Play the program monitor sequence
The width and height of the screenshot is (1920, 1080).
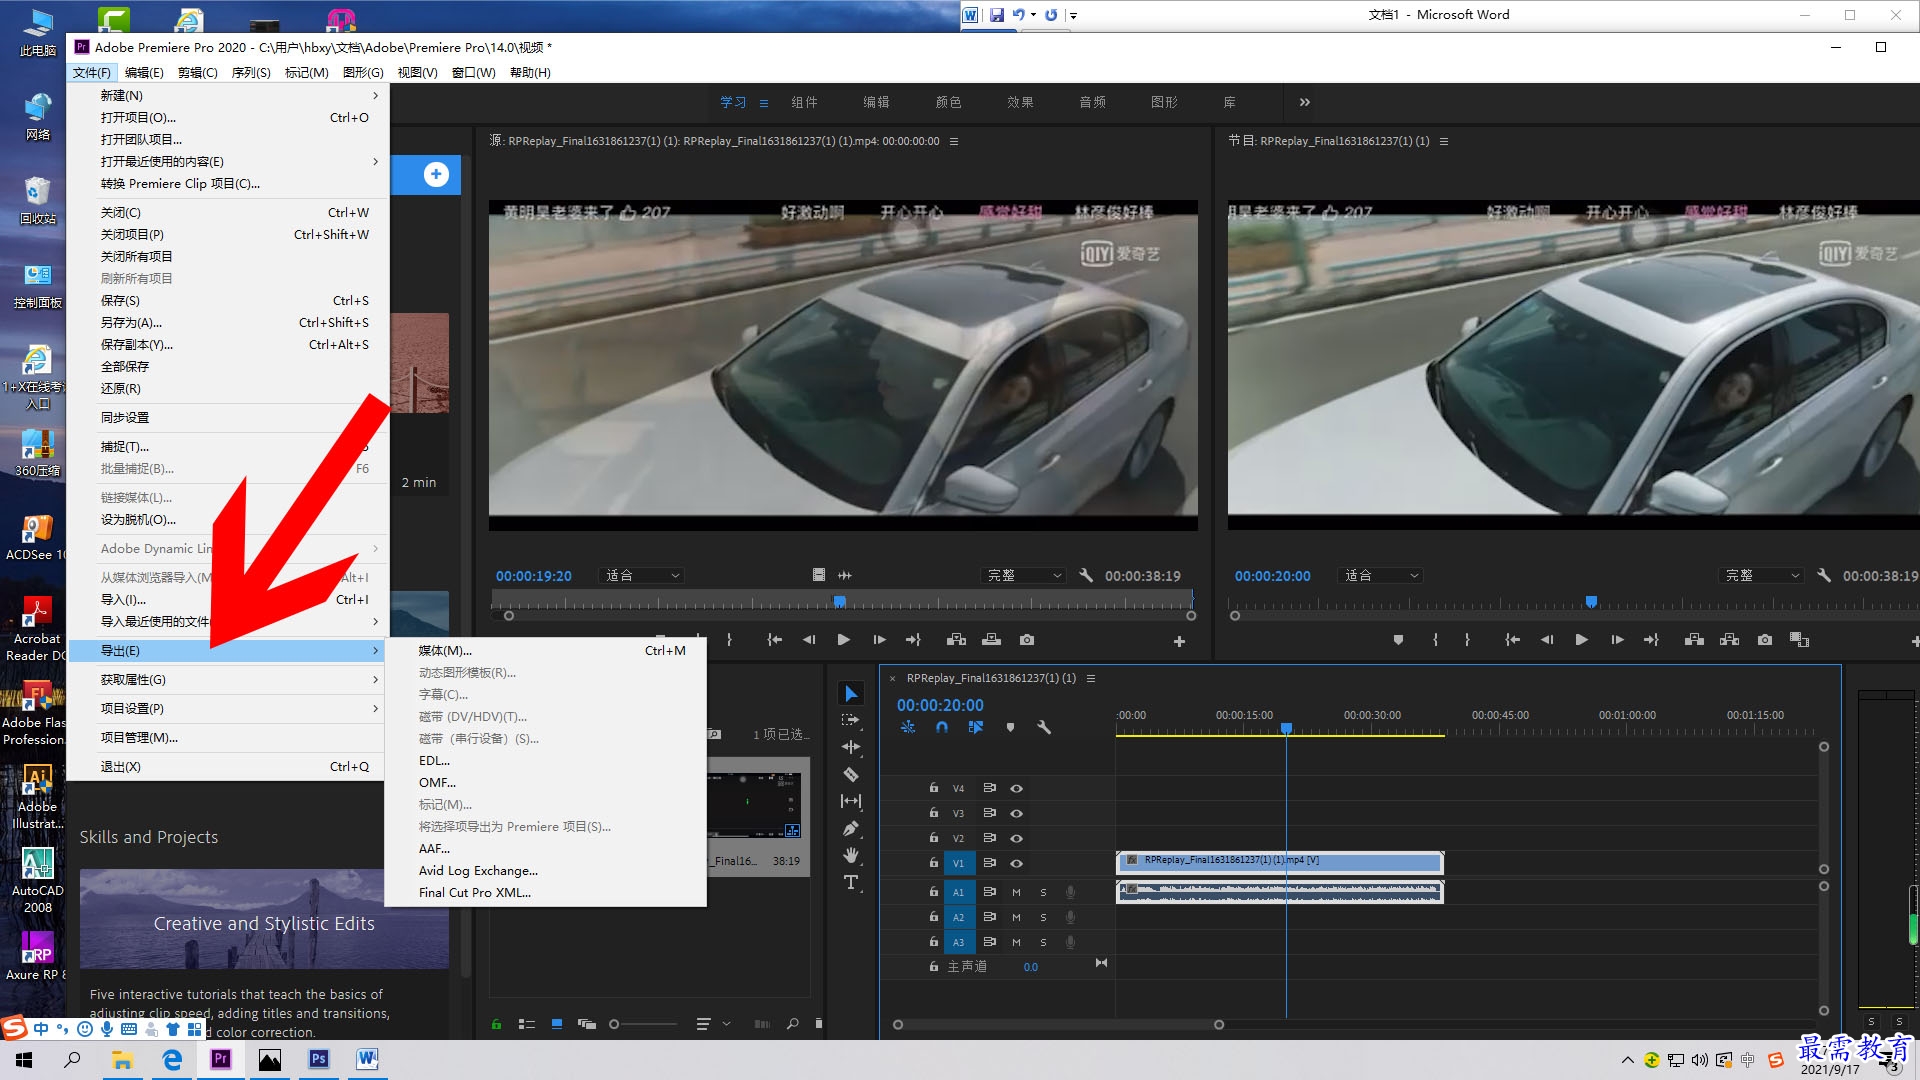point(1581,640)
